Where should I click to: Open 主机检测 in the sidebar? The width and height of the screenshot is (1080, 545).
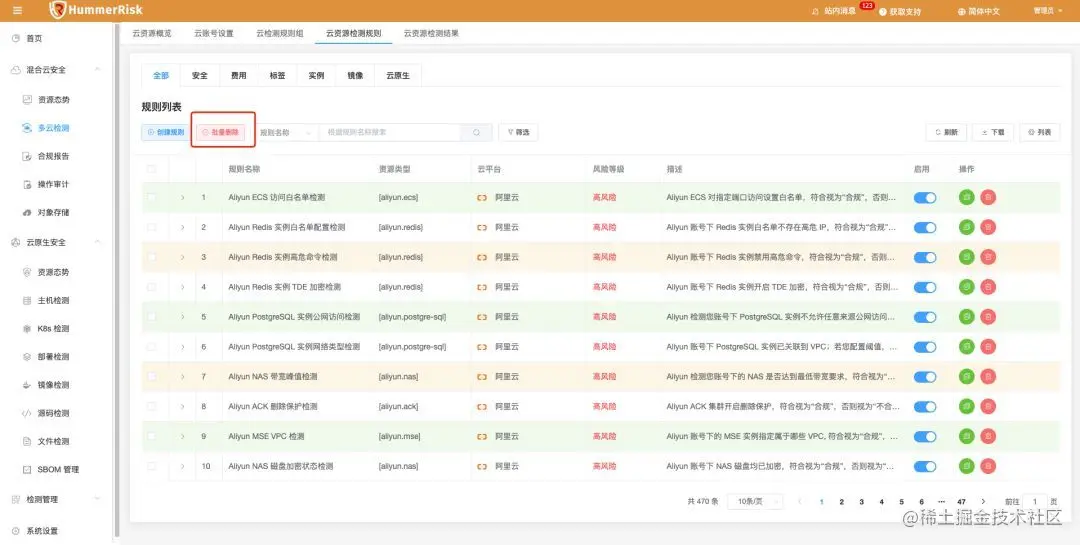pos(47,300)
